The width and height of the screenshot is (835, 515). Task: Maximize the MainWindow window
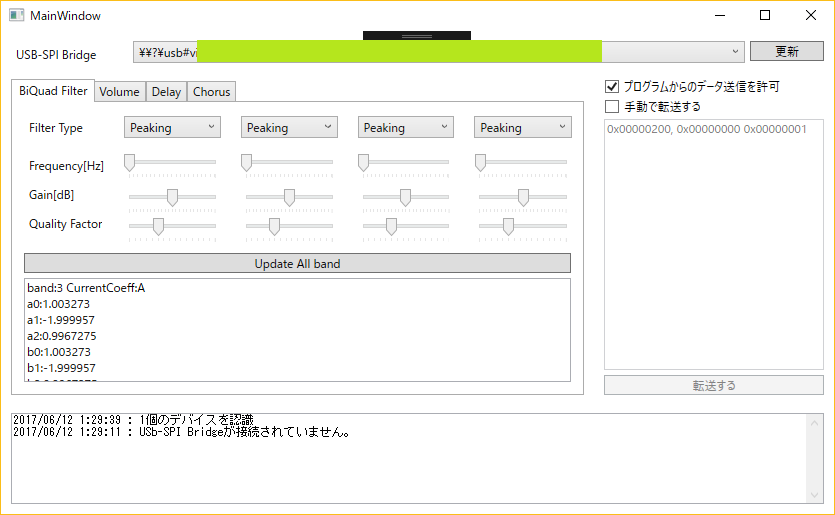(x=765, y=15)
